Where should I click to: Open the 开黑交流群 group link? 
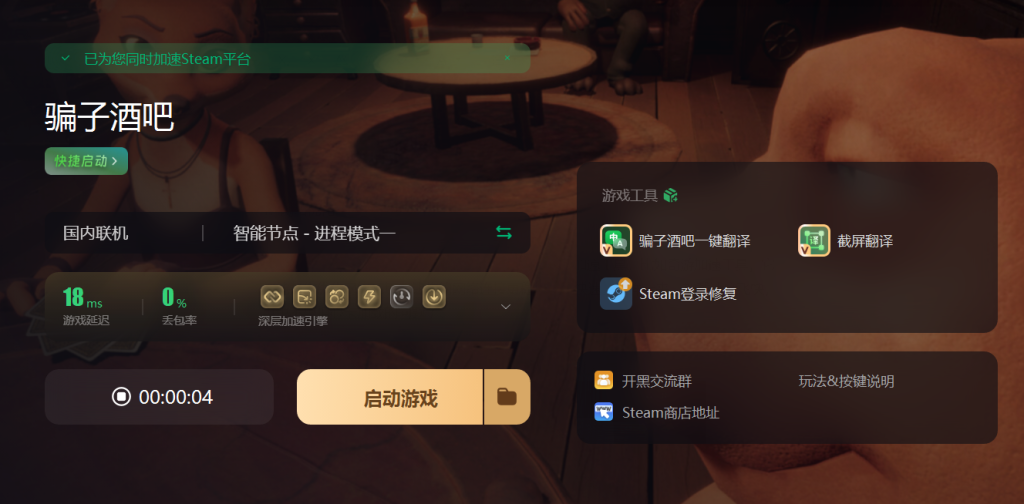tap(643, 381)
